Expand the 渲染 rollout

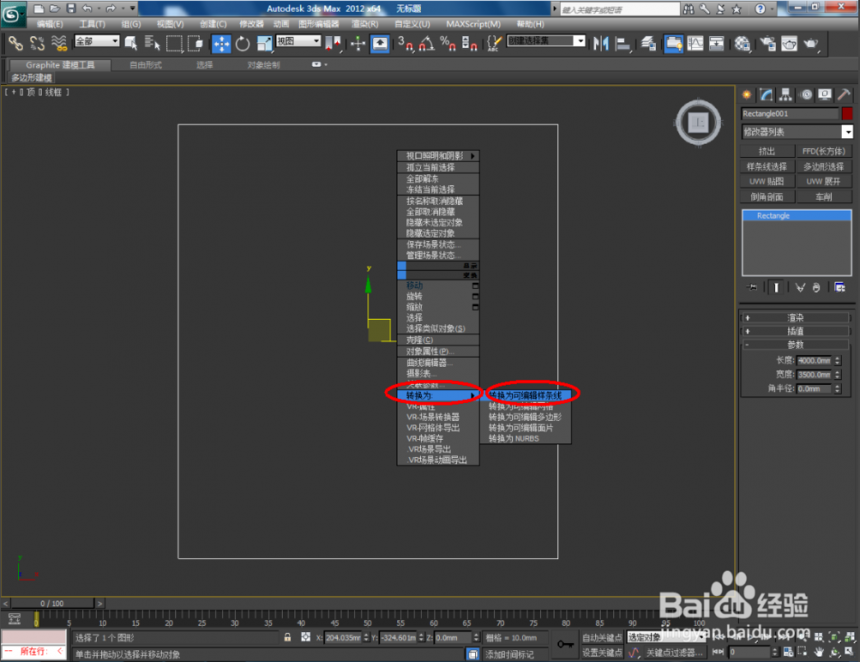(x=796, y=318)
